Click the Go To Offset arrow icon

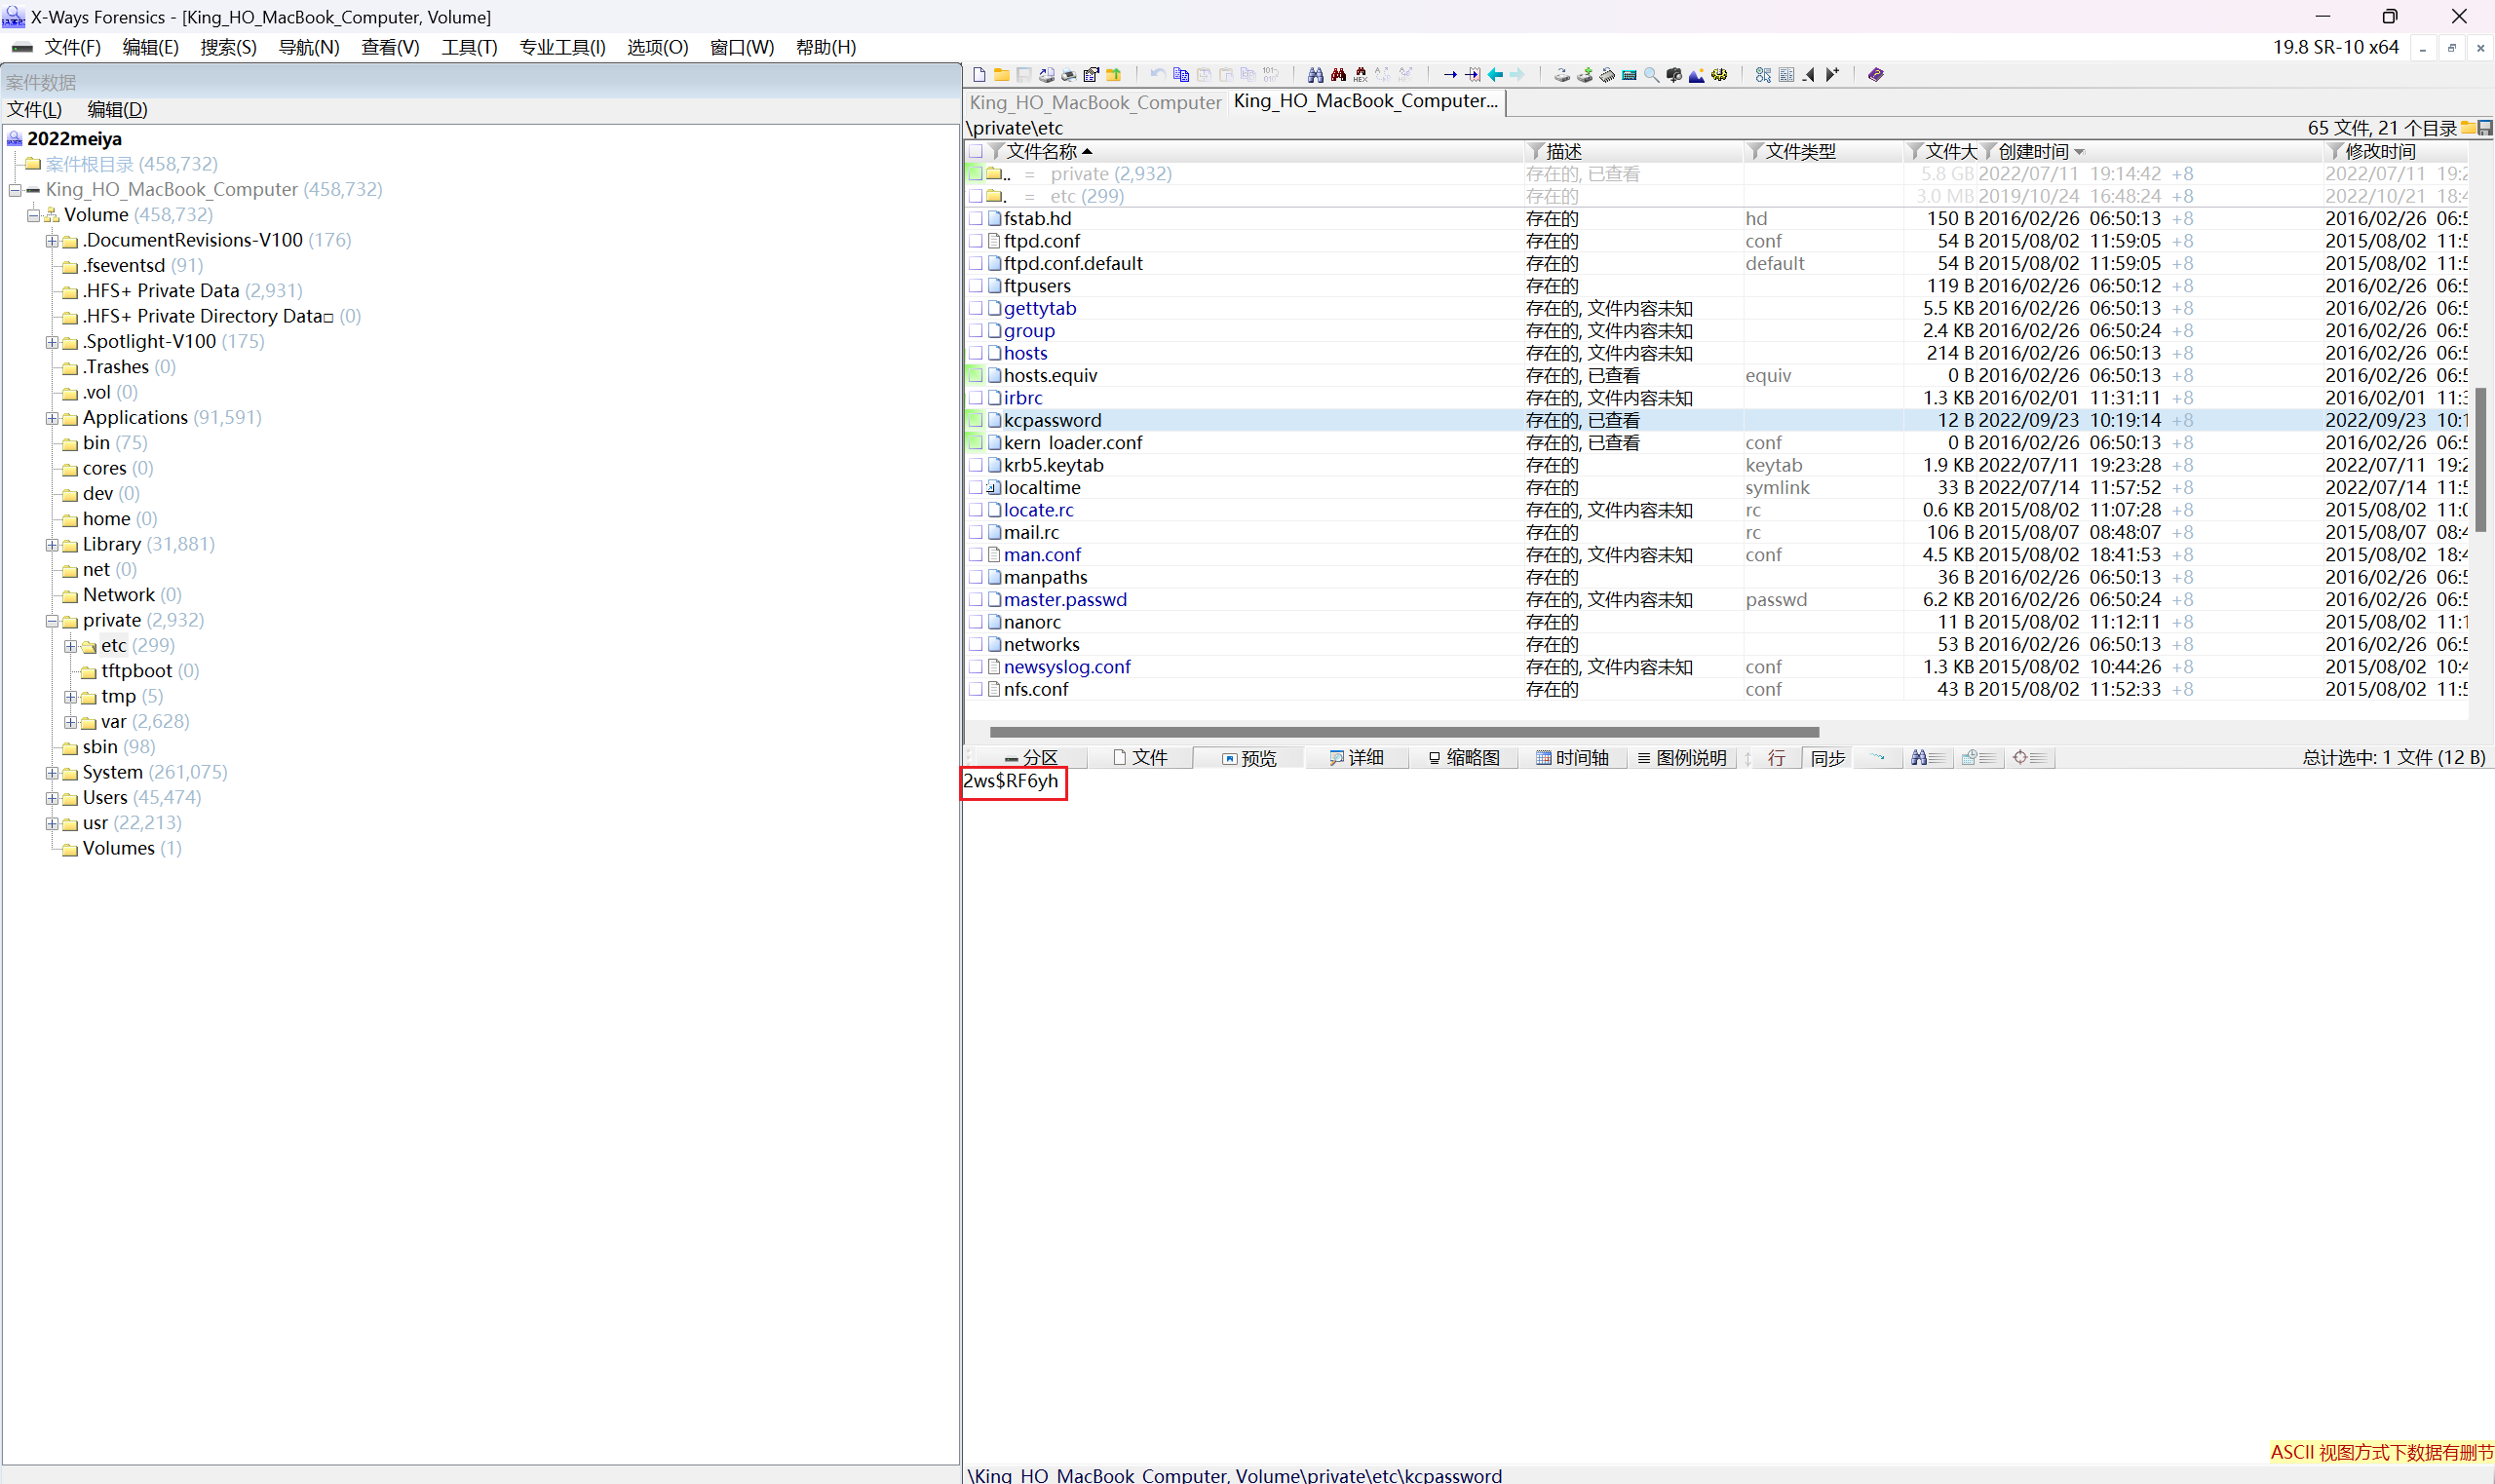(1450, 75)
